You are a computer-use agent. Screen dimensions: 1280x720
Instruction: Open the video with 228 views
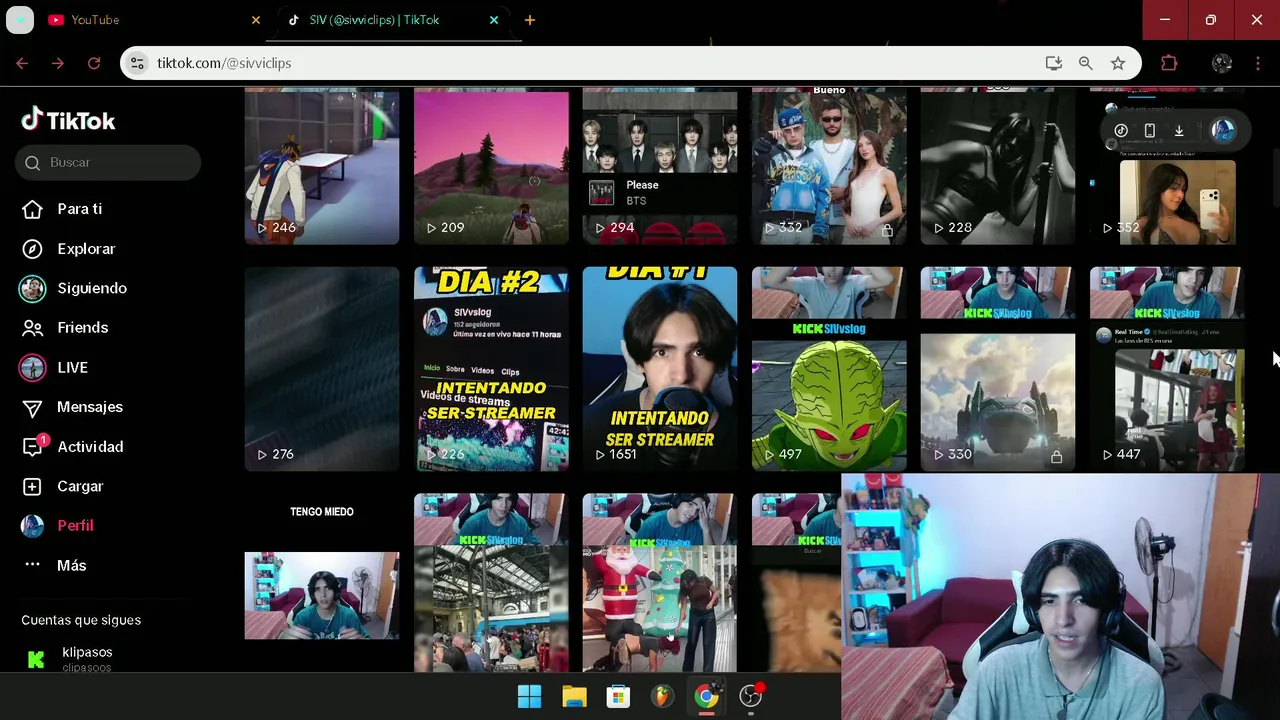pos(998,167)
